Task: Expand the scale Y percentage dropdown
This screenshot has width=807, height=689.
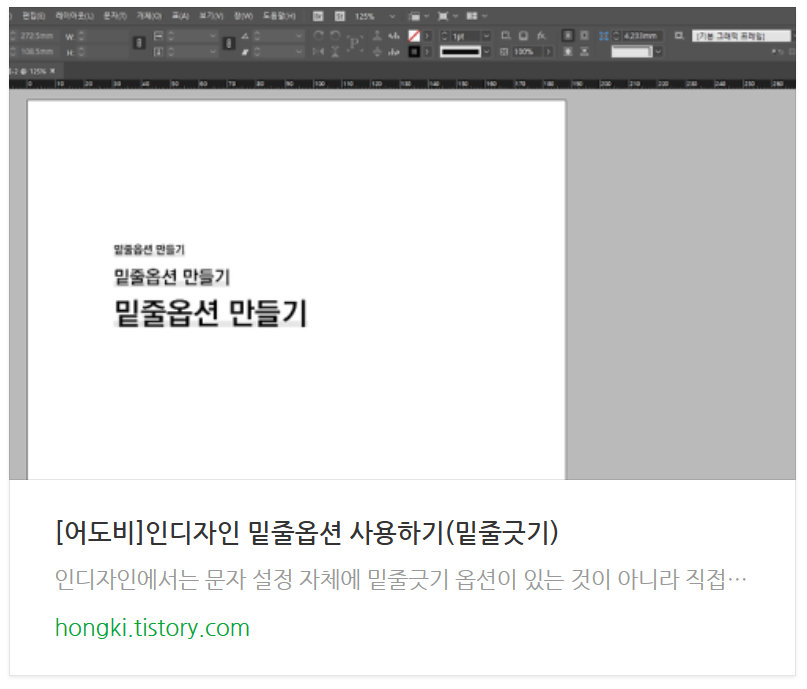Action: pos(213,52)
